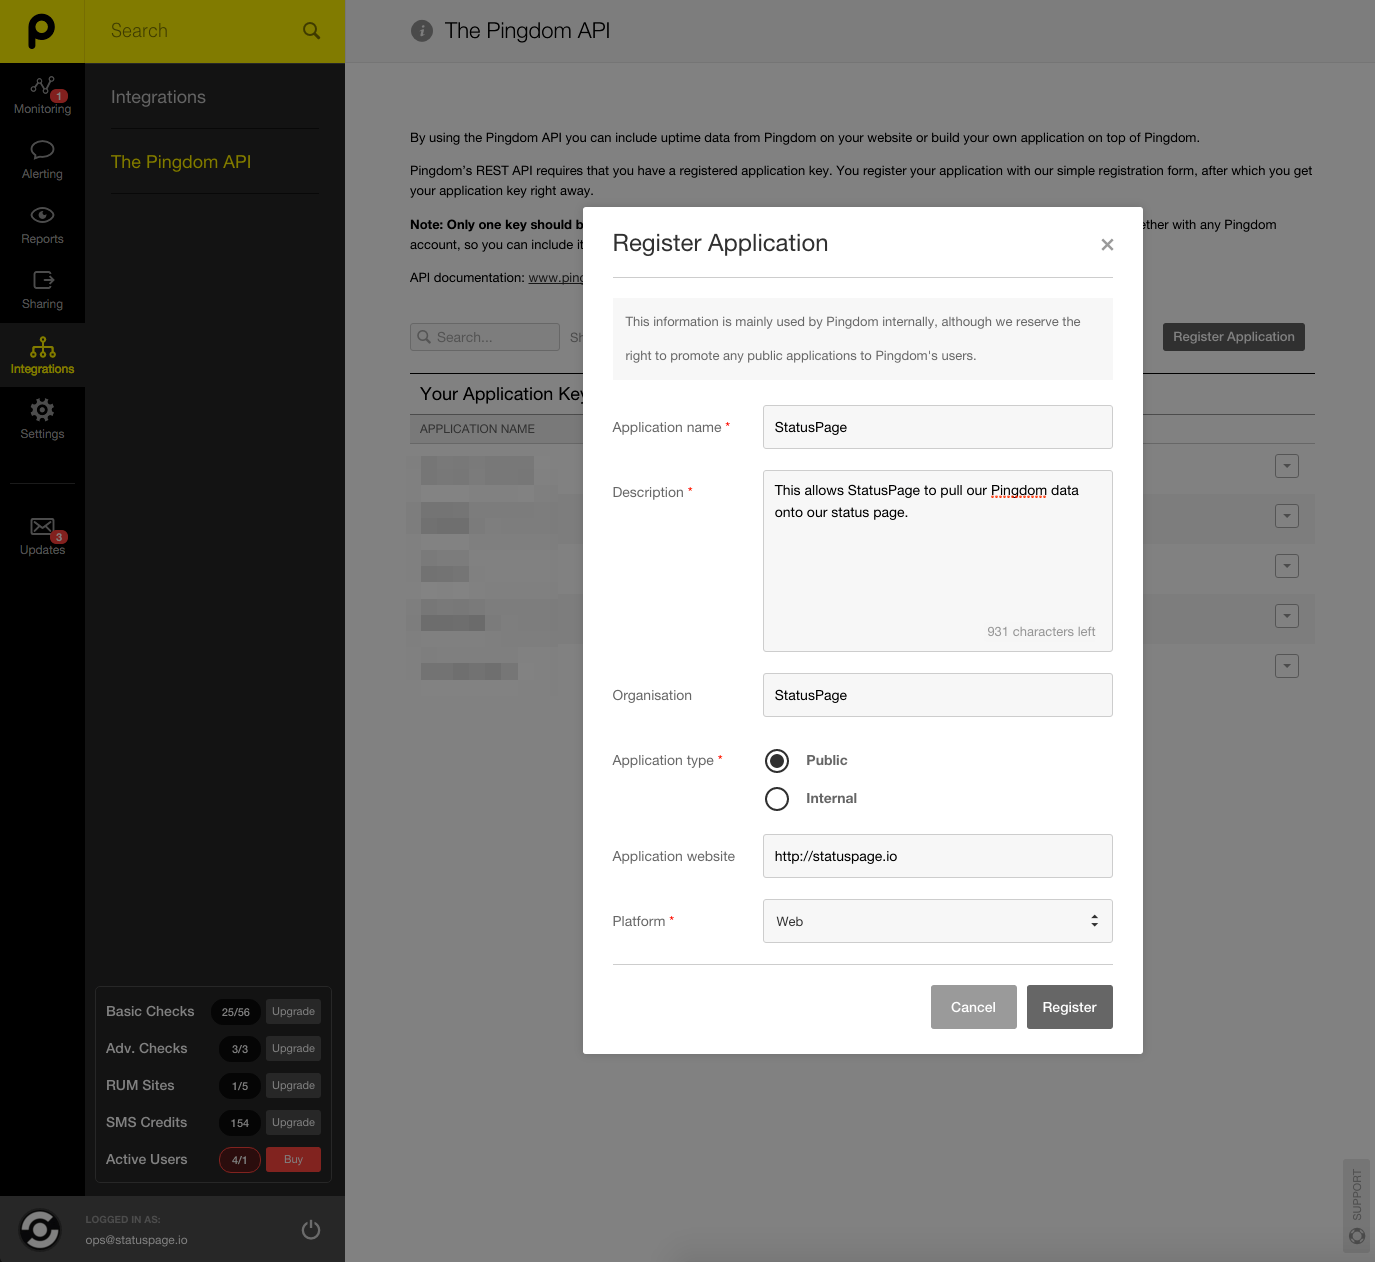Expand the fourth application key row dropdown

click(1287, 616)
